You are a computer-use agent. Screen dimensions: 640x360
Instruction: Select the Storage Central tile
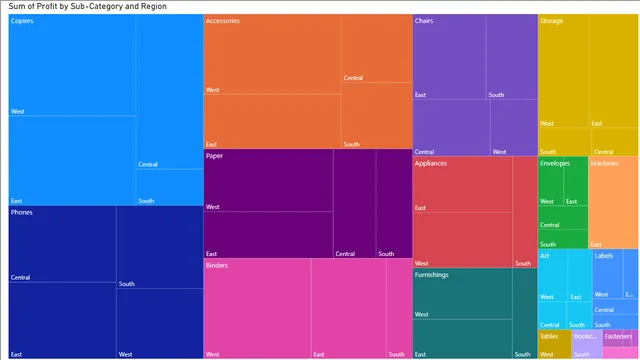(x=615, y=142)
